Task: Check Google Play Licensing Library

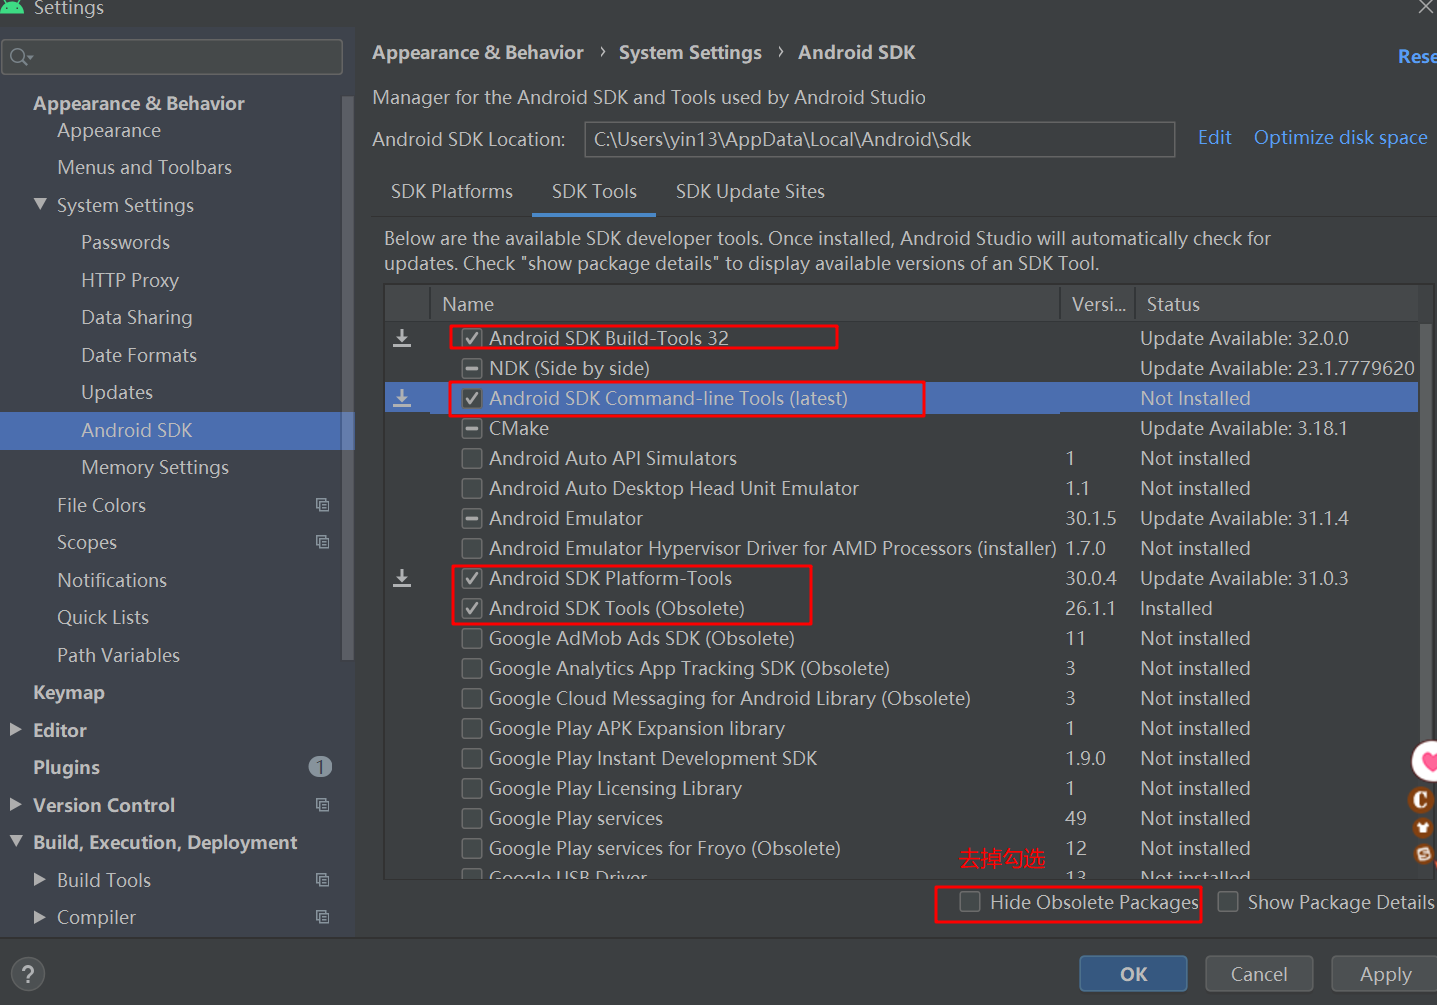Action: click(472, 788)
